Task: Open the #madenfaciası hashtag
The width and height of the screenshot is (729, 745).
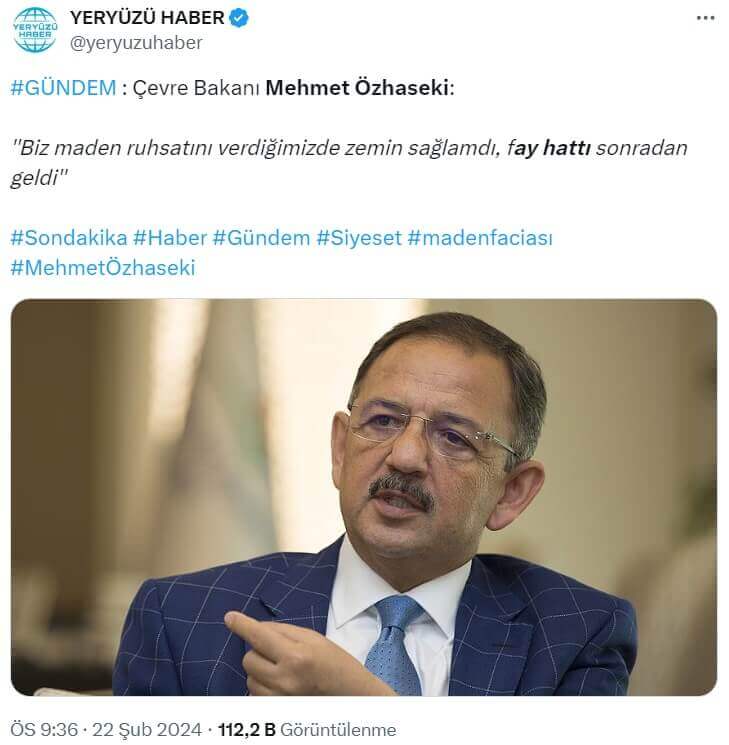Action: (x=480, y=238)
